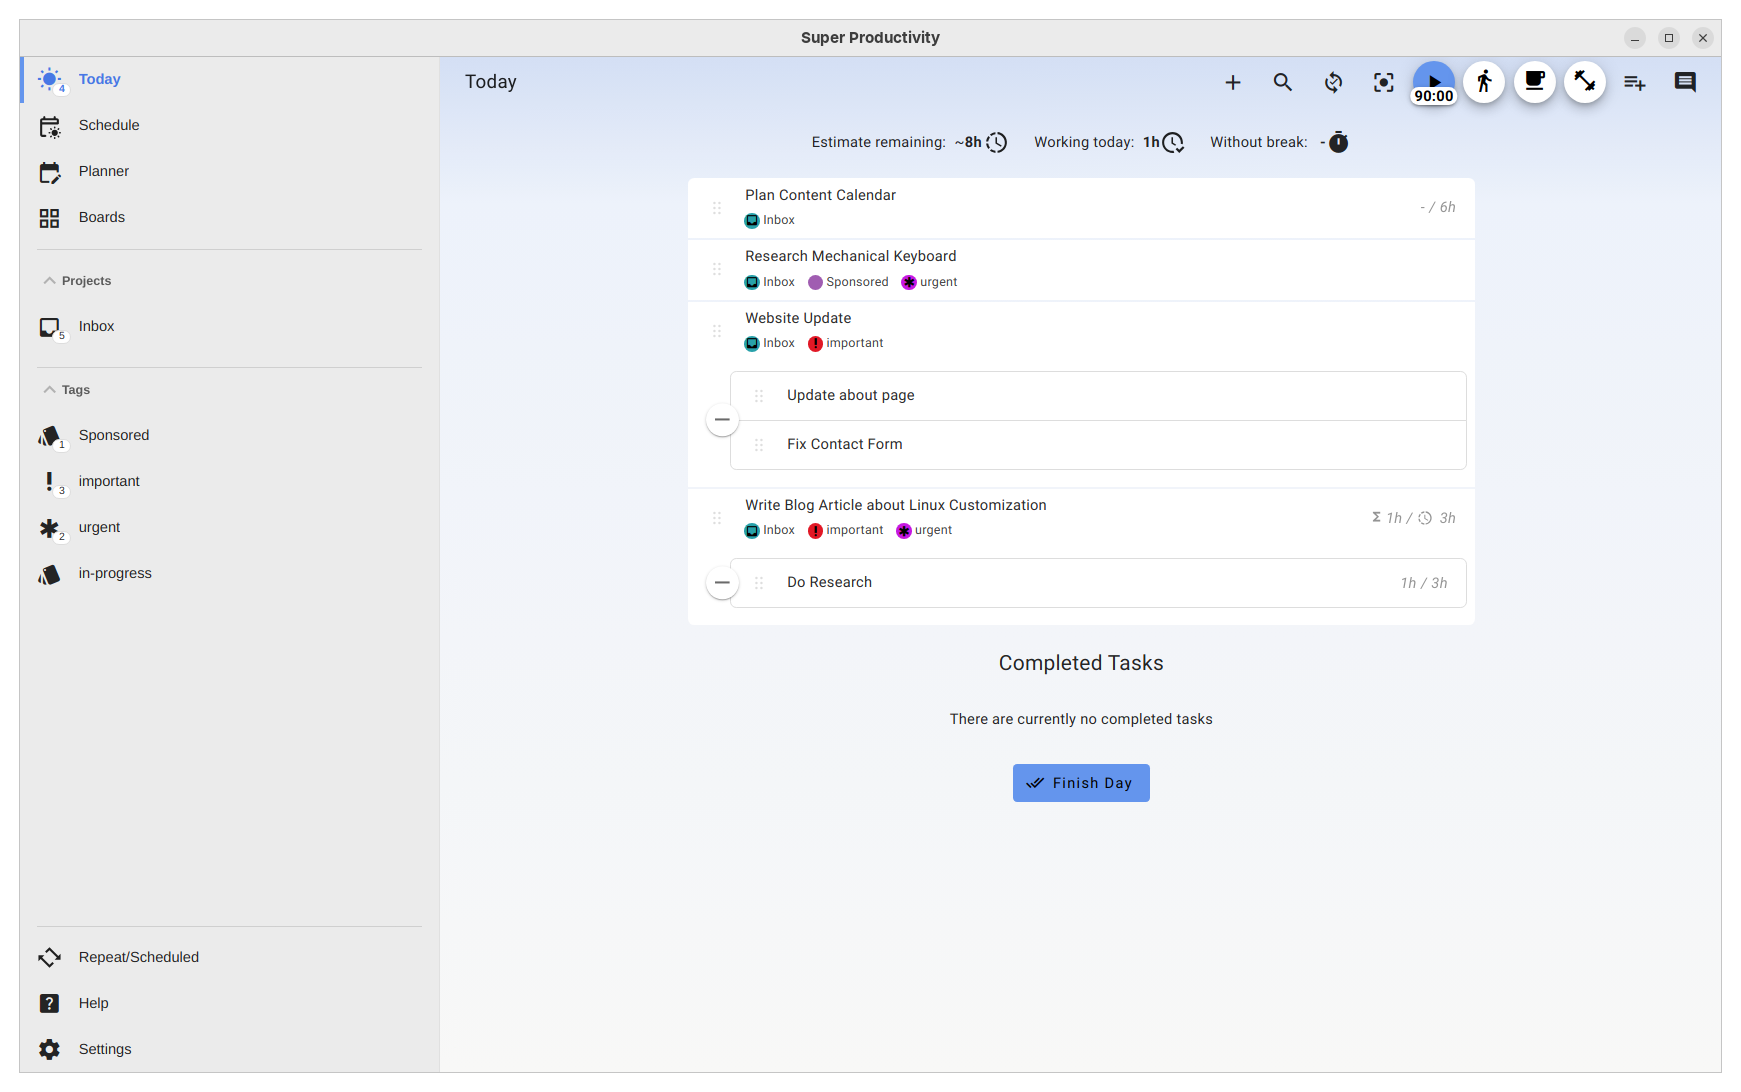Viewport: 1741px width, 1092px height.
Task: Open search with magnifier icon
Action: tap(1283, 83)
